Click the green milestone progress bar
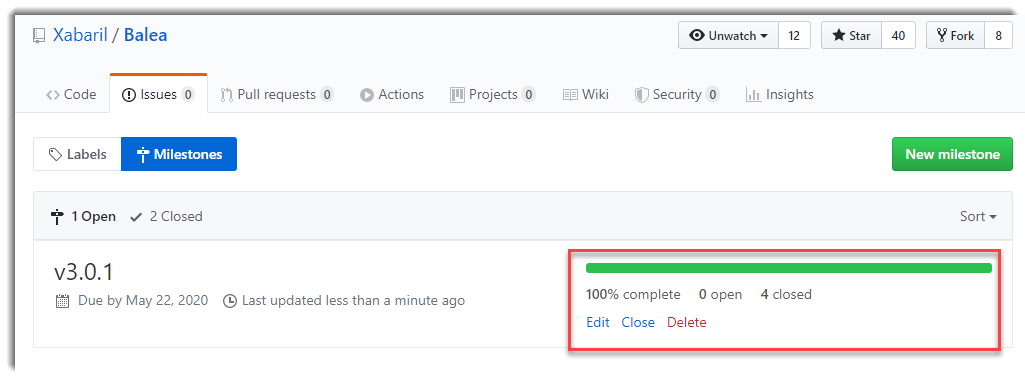1025x379 pixels. click(789, 268)
